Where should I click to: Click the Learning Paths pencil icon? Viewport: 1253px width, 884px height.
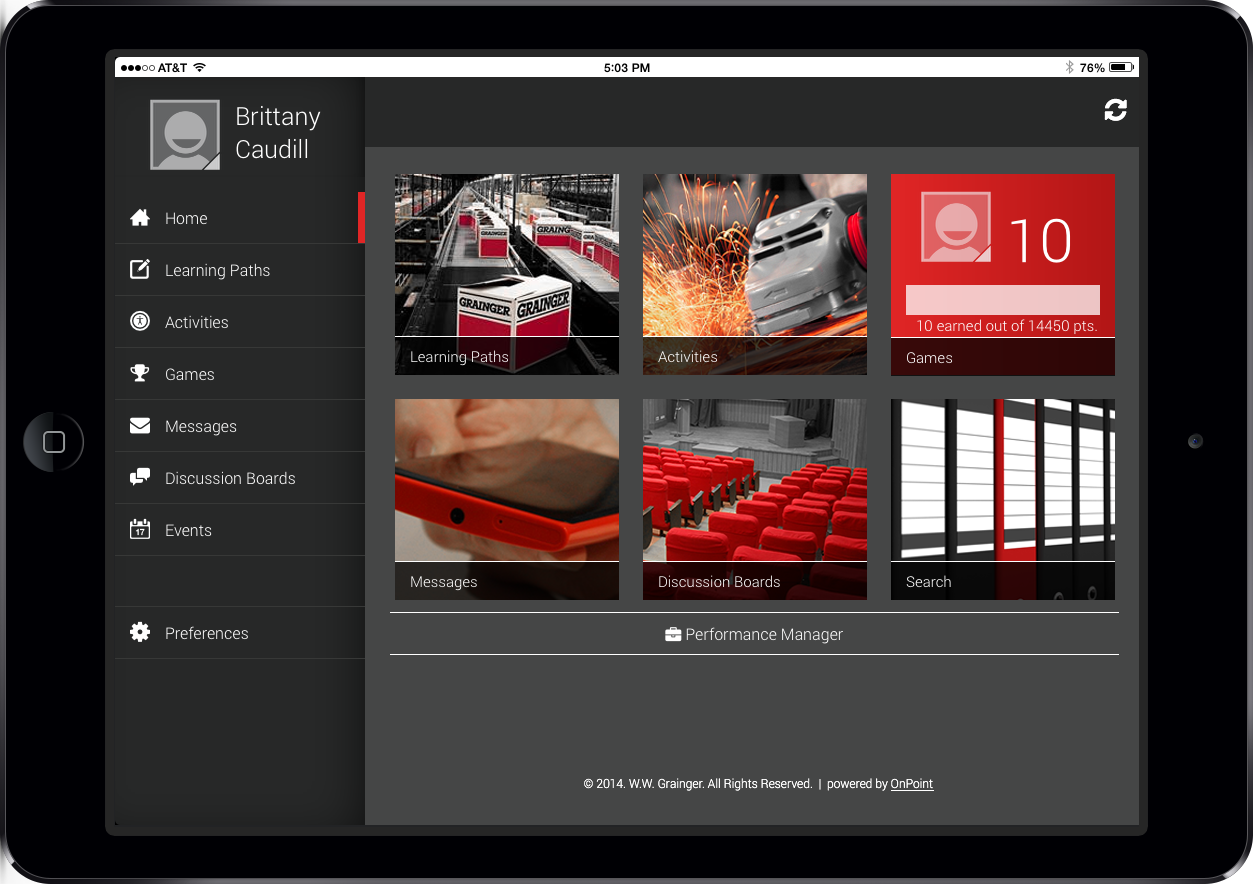(x=140, y=270)
